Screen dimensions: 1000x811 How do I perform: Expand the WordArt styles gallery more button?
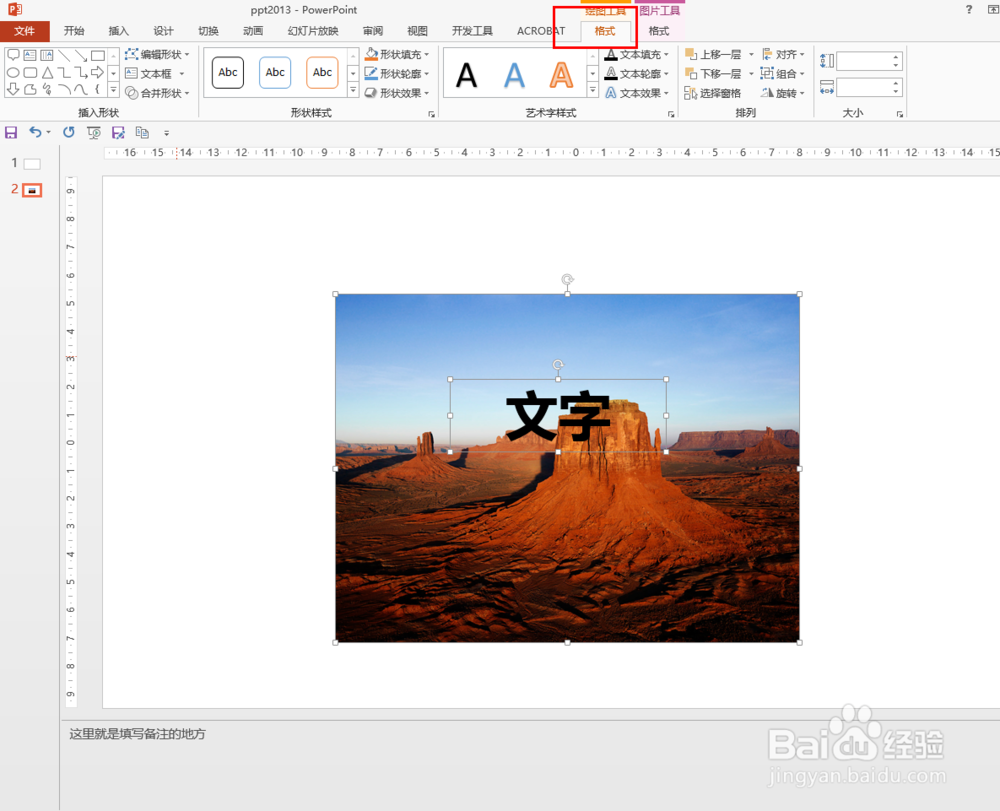(x=593, y=91)
